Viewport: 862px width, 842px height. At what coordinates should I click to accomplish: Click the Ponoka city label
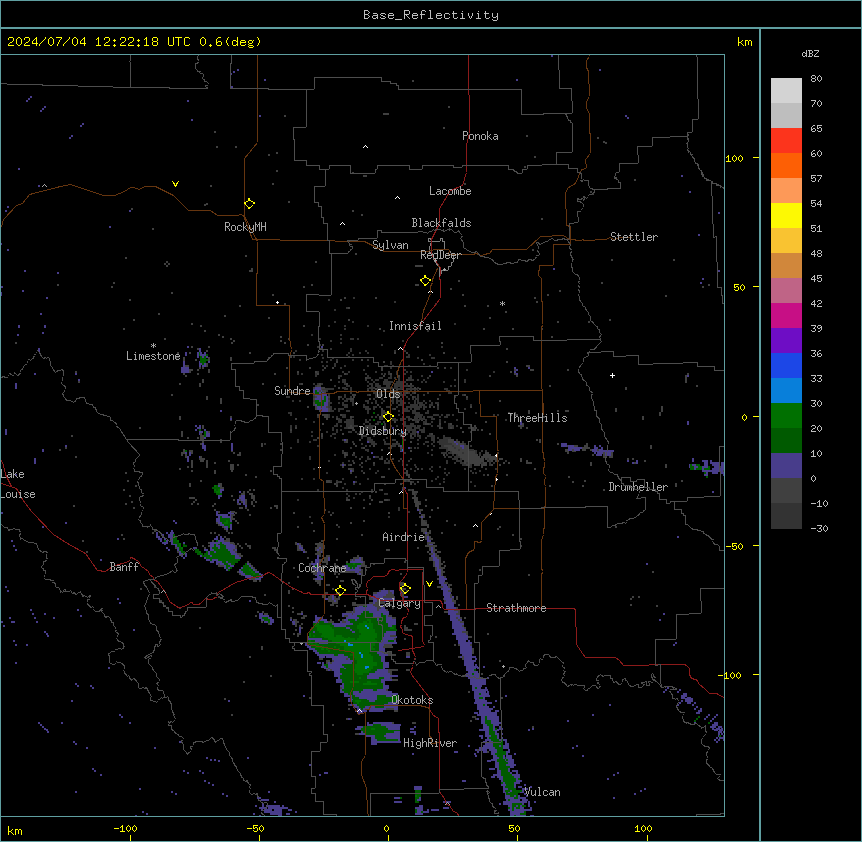tap(480, 136)
